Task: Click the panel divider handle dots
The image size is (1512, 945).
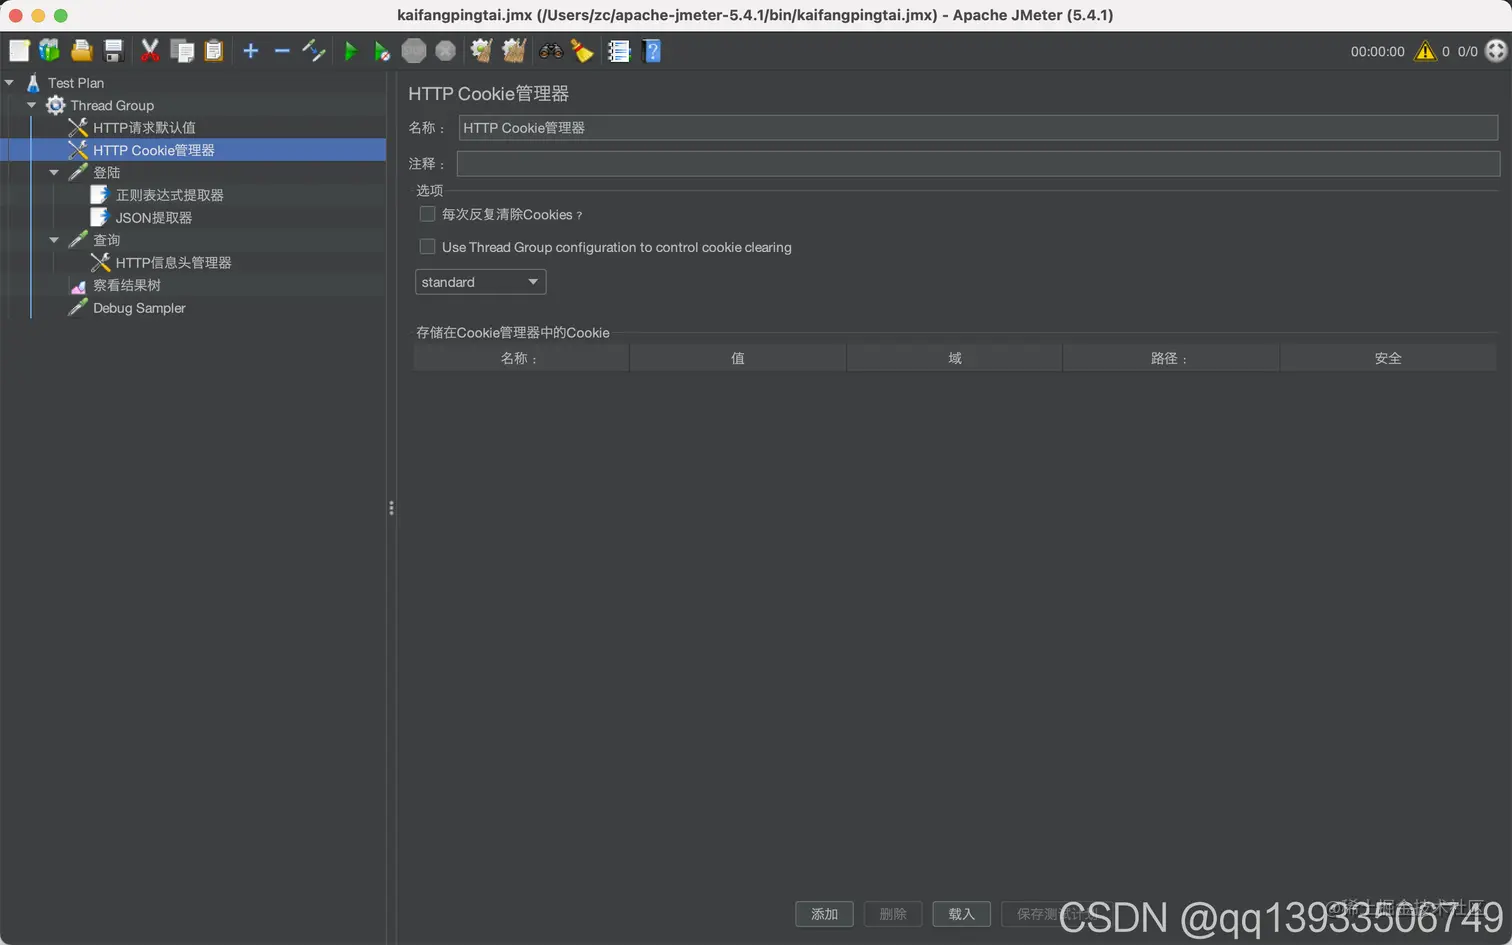Action: click(391, 508)
